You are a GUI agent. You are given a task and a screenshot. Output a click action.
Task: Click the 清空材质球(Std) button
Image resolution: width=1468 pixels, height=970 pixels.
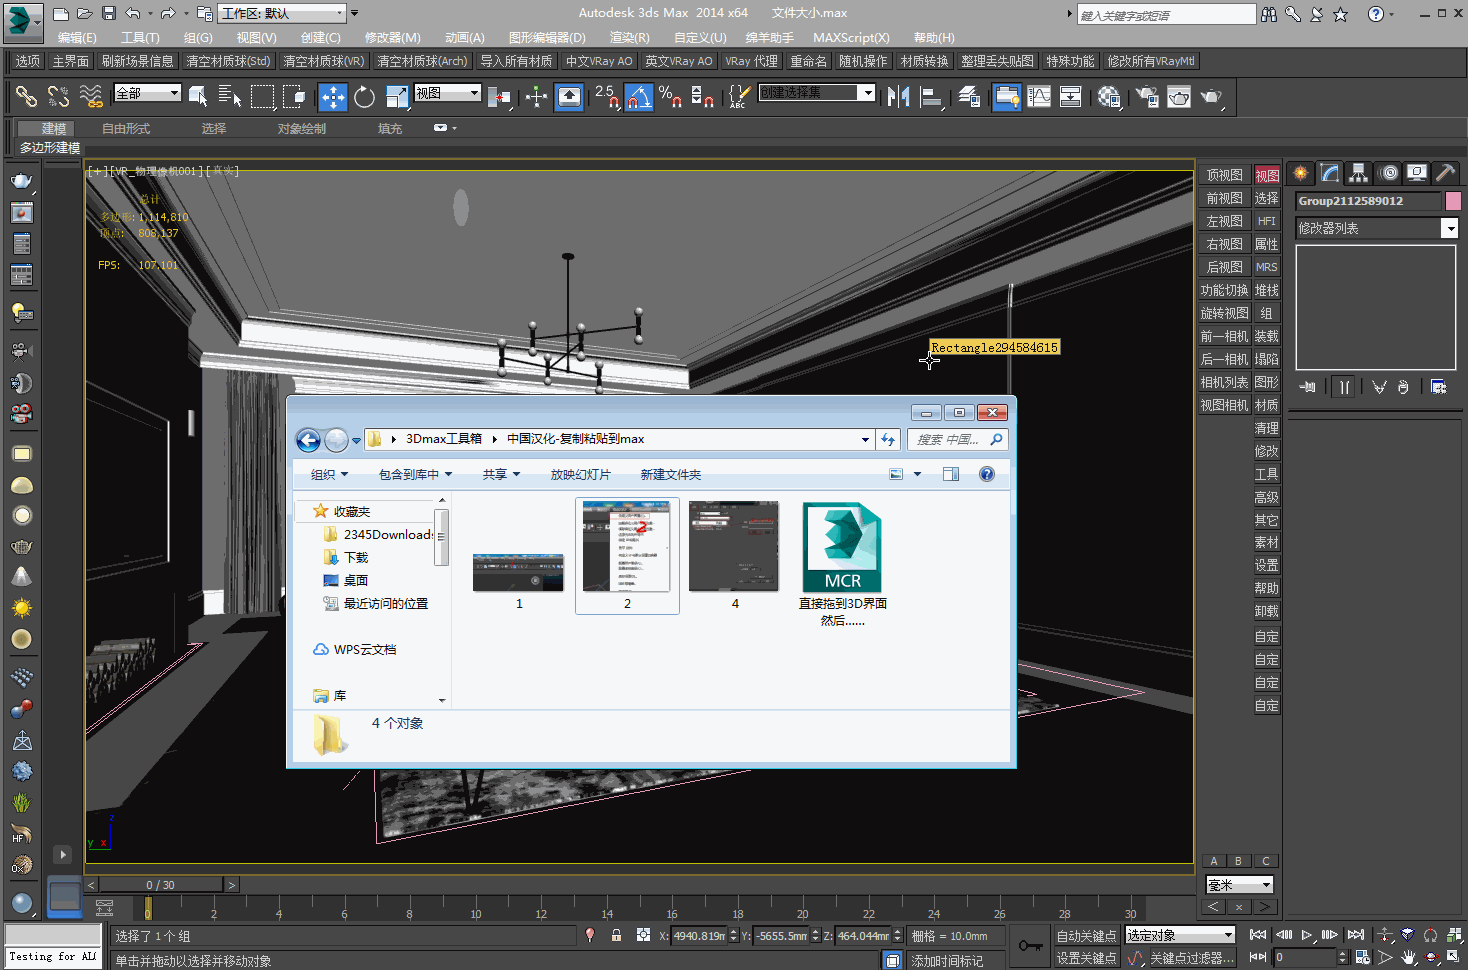point(228,61)
